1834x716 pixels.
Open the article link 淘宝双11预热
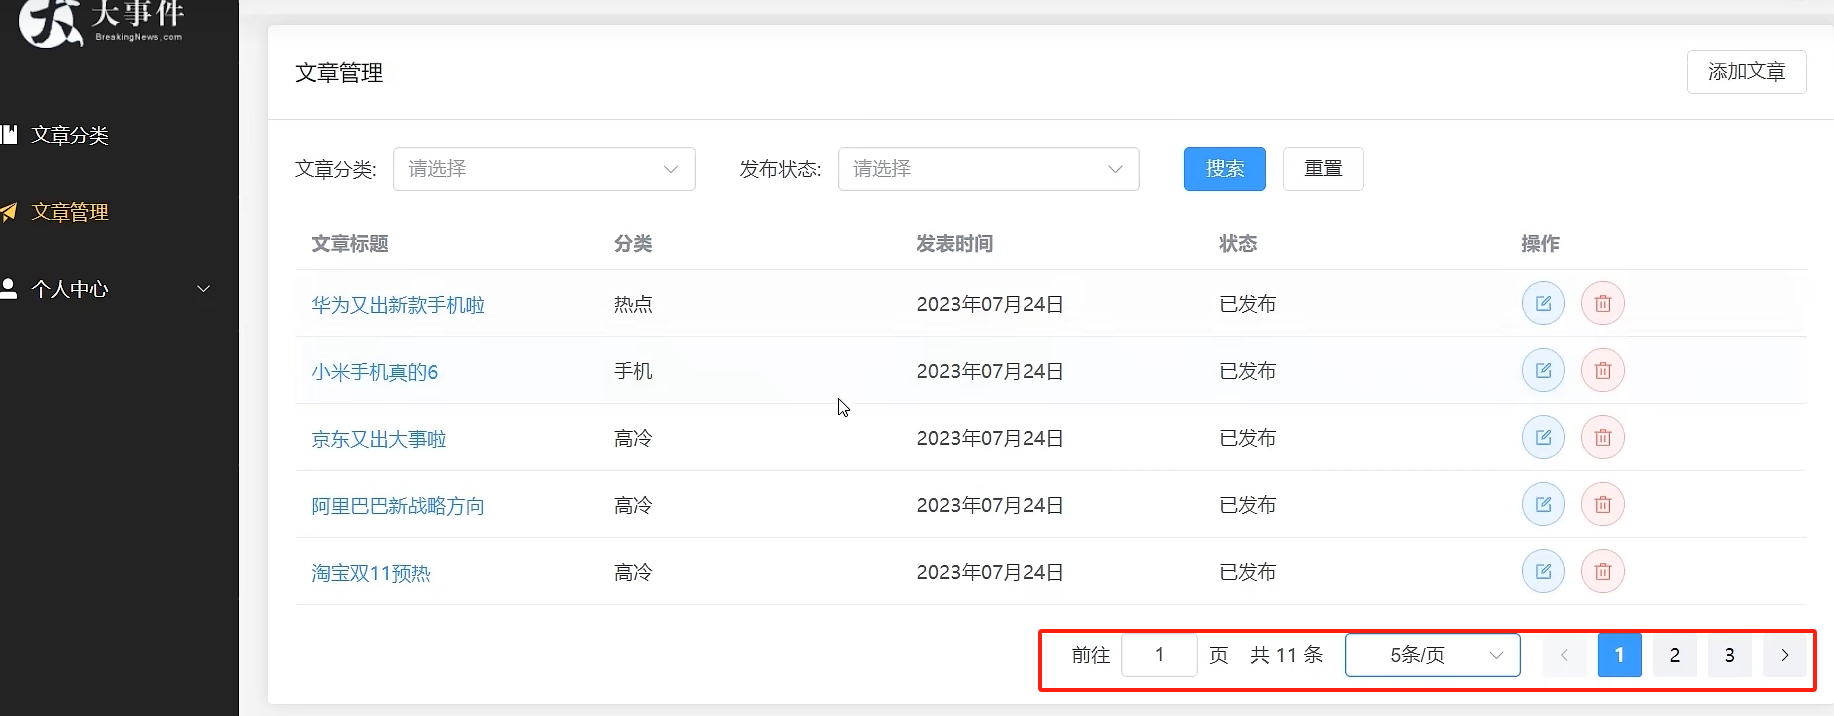[x=371, y=573]
